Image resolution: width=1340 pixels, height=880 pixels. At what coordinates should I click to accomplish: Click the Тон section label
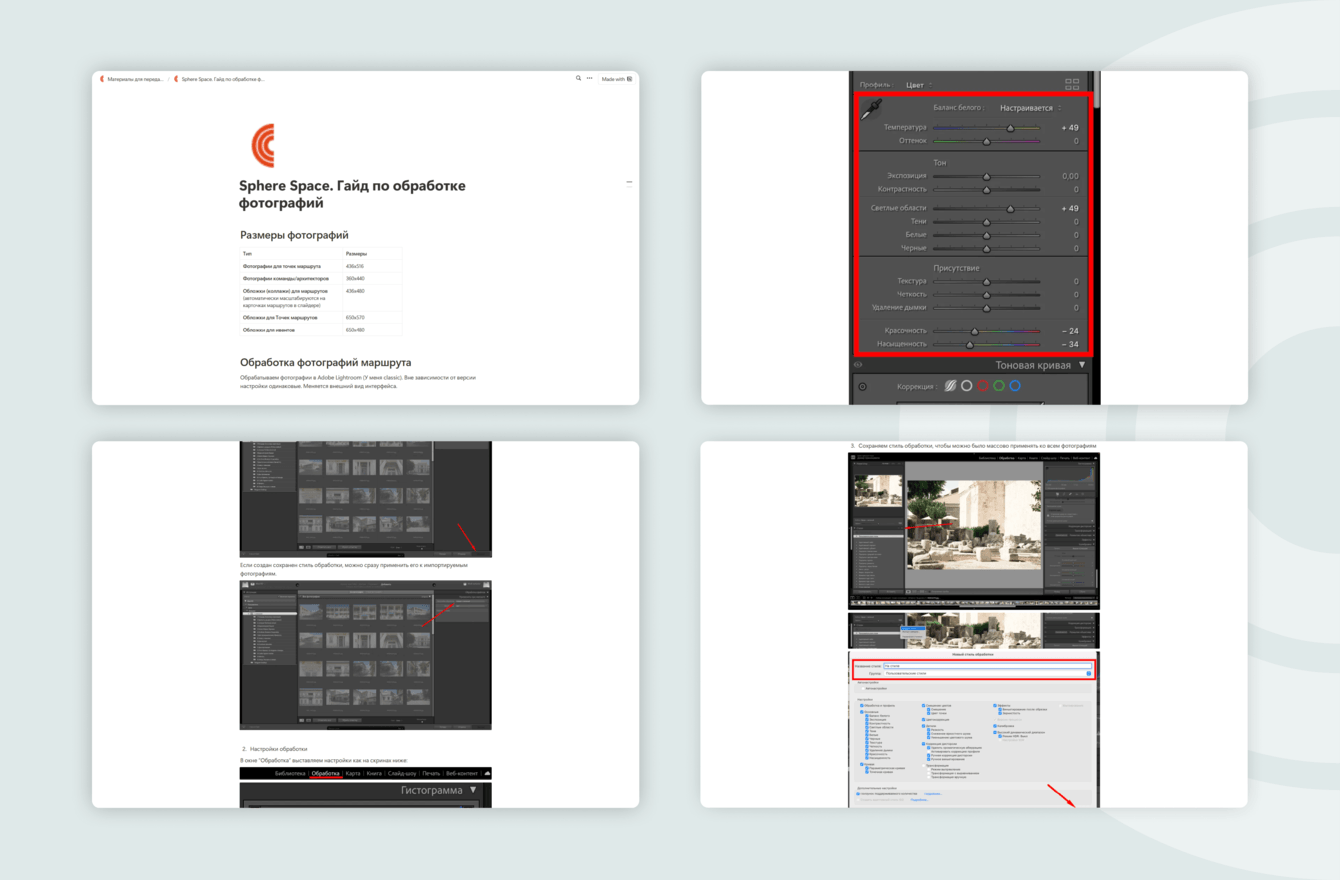pyautogui.click(x=940, y=163)
